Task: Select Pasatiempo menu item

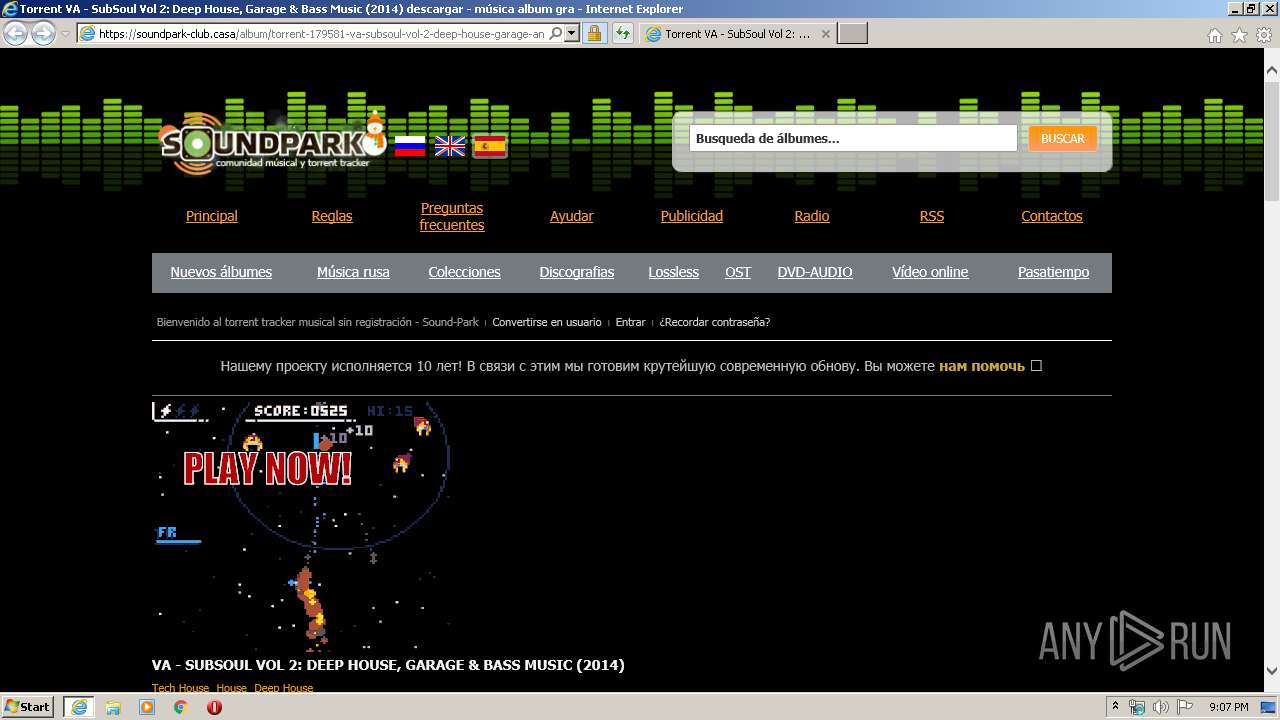Action: 1054,272
